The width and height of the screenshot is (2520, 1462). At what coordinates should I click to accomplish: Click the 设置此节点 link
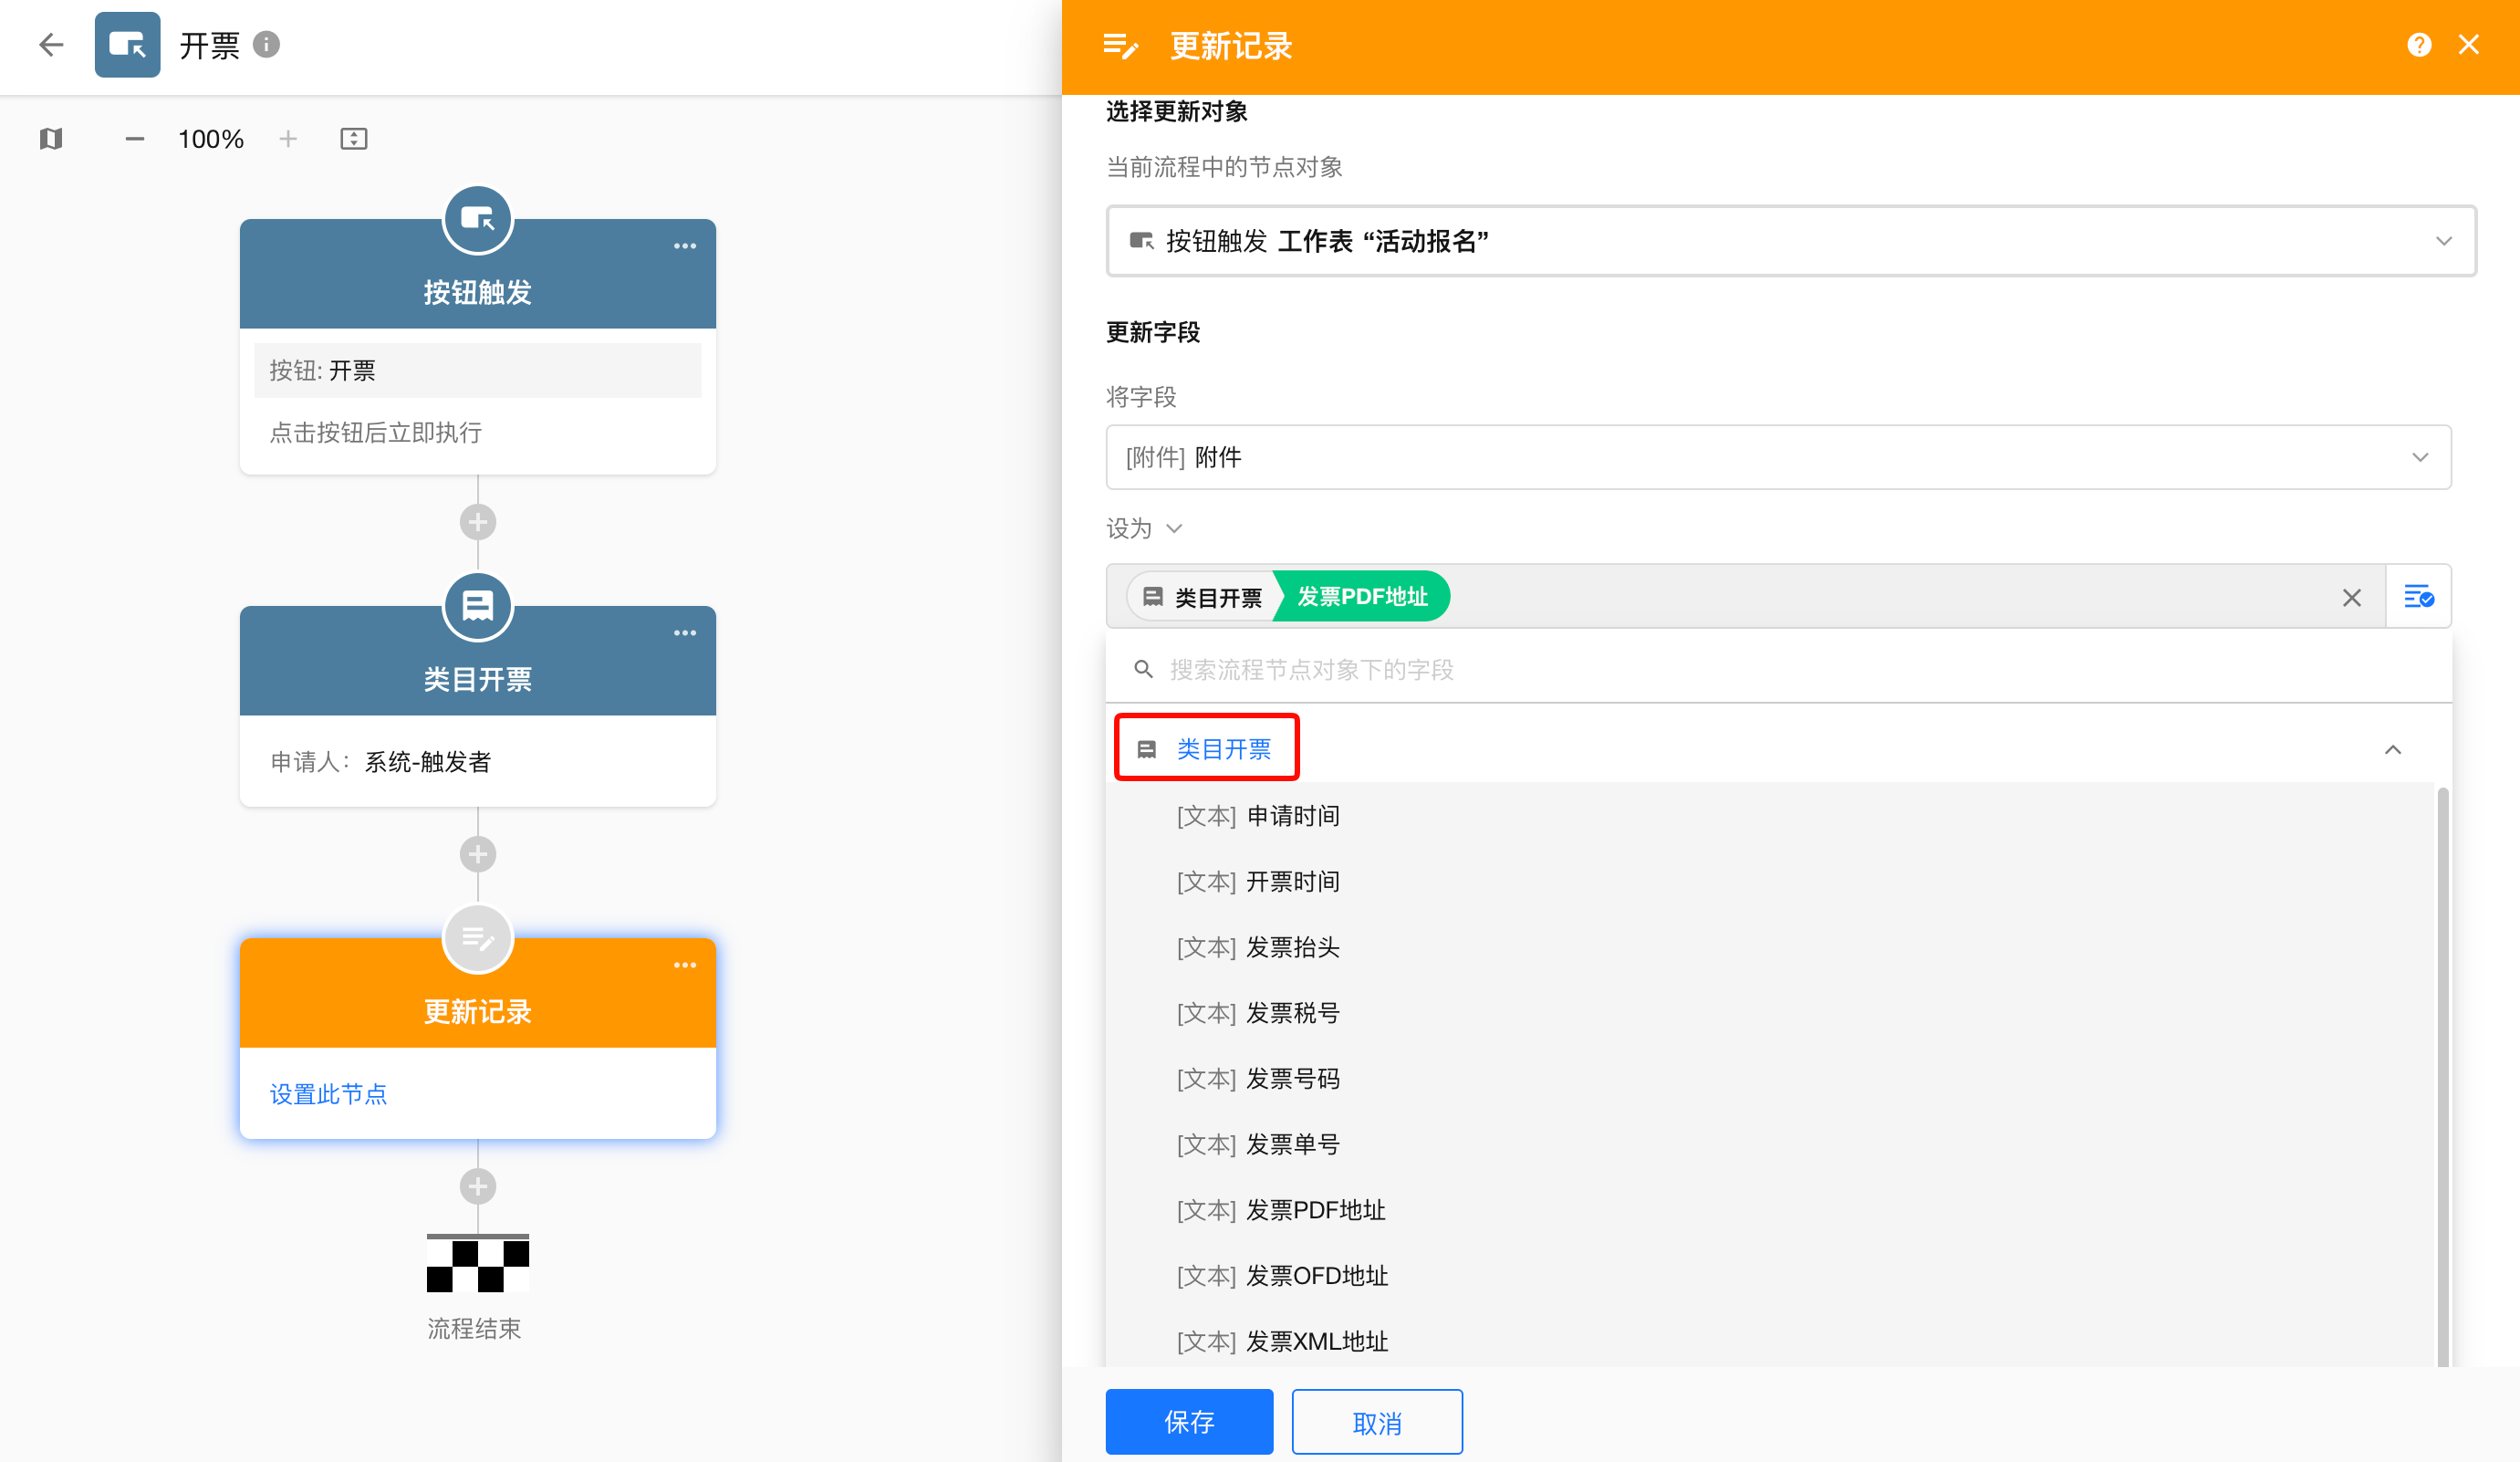pos(328,1094)
